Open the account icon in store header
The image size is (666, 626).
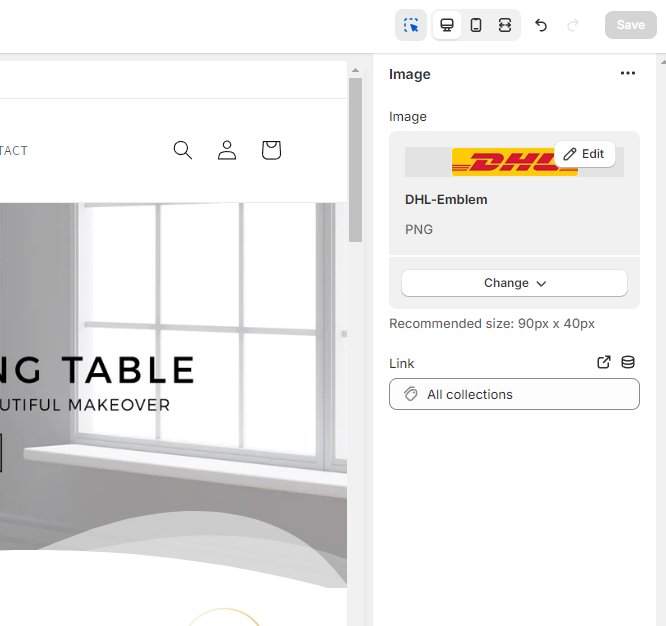[x=227, y=150]
